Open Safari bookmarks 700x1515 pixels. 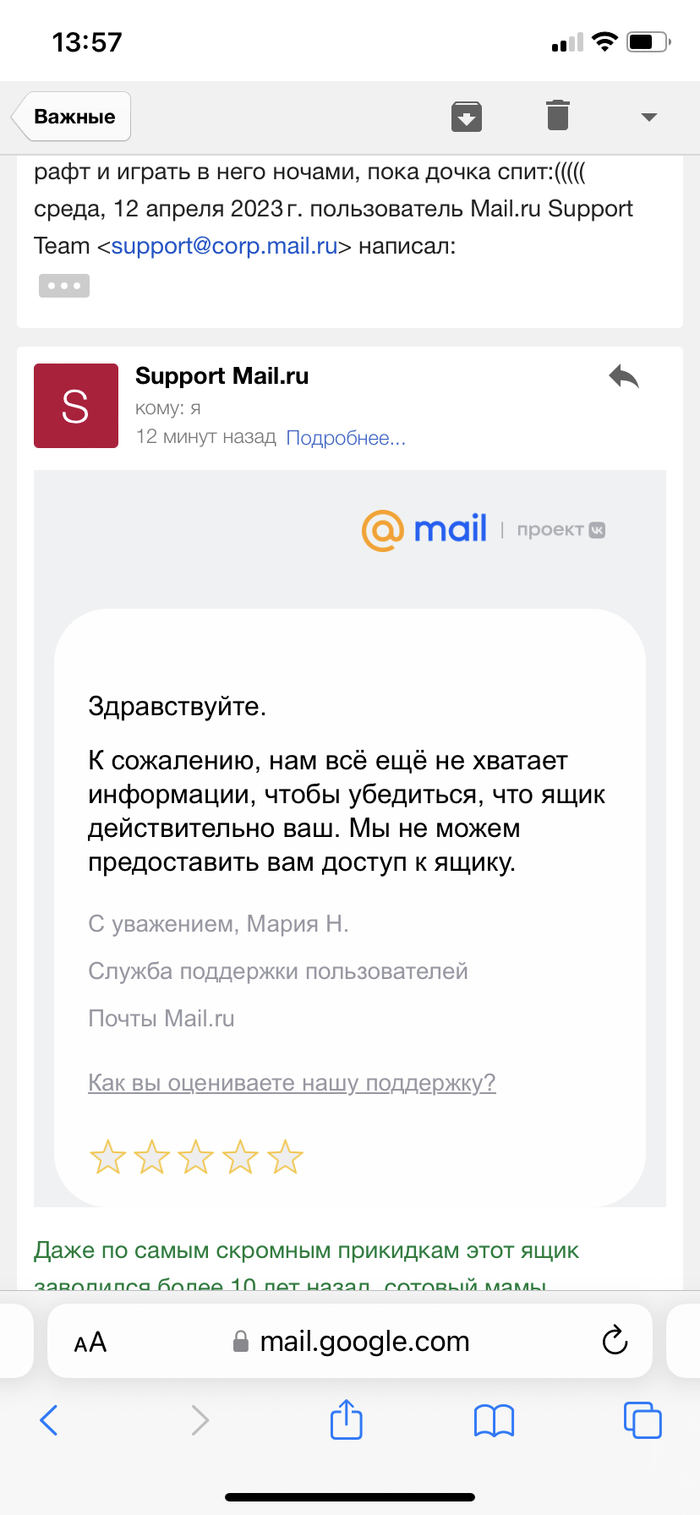pos(494,1420)
